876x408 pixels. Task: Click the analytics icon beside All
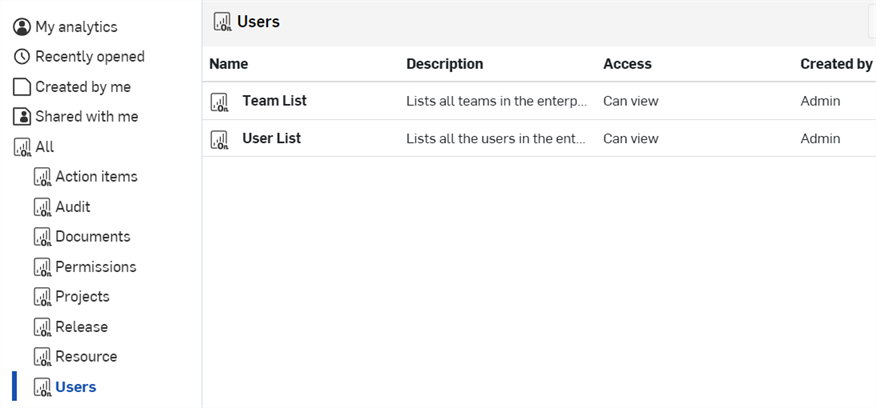(x=22, y=147)
